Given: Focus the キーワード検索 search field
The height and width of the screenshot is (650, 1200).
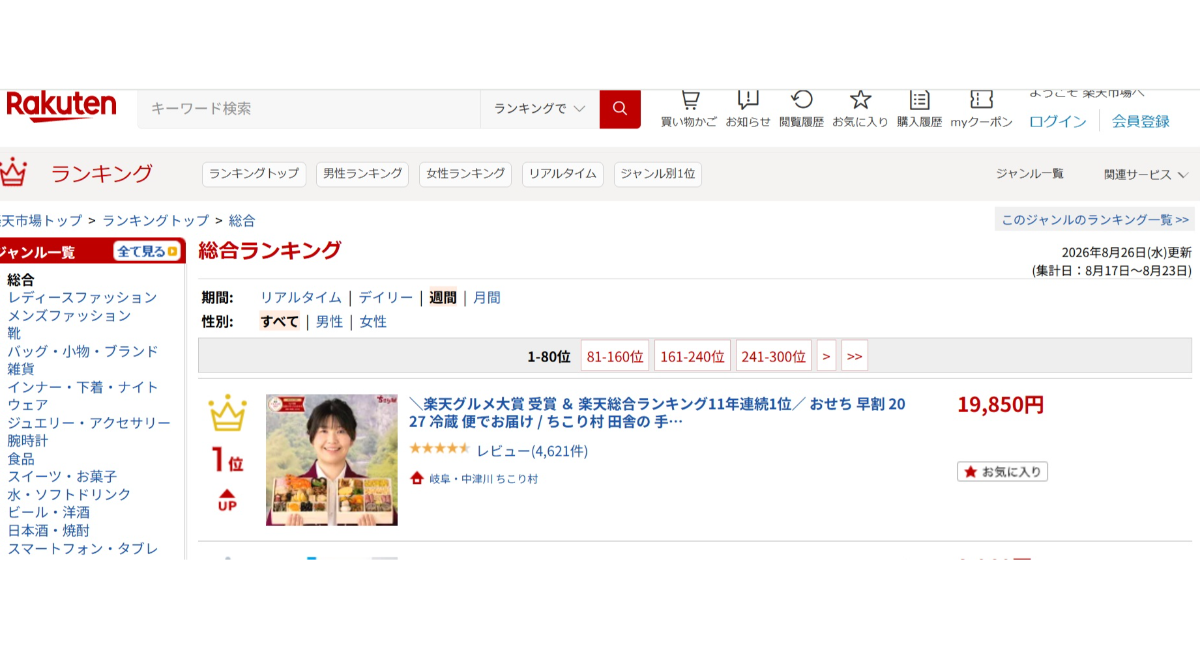Looking at the screenshot, I should [x=308, y=108].
